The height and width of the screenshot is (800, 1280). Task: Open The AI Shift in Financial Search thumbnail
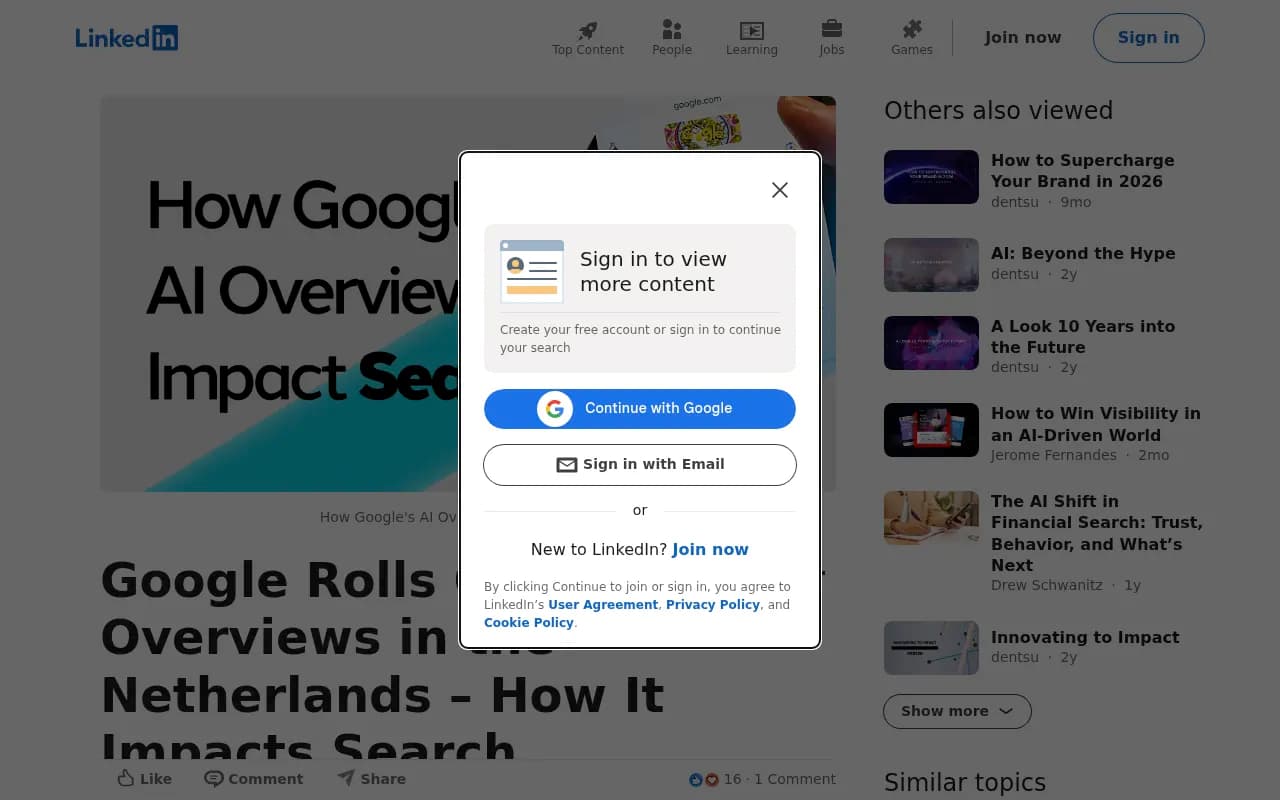(931, 518)
